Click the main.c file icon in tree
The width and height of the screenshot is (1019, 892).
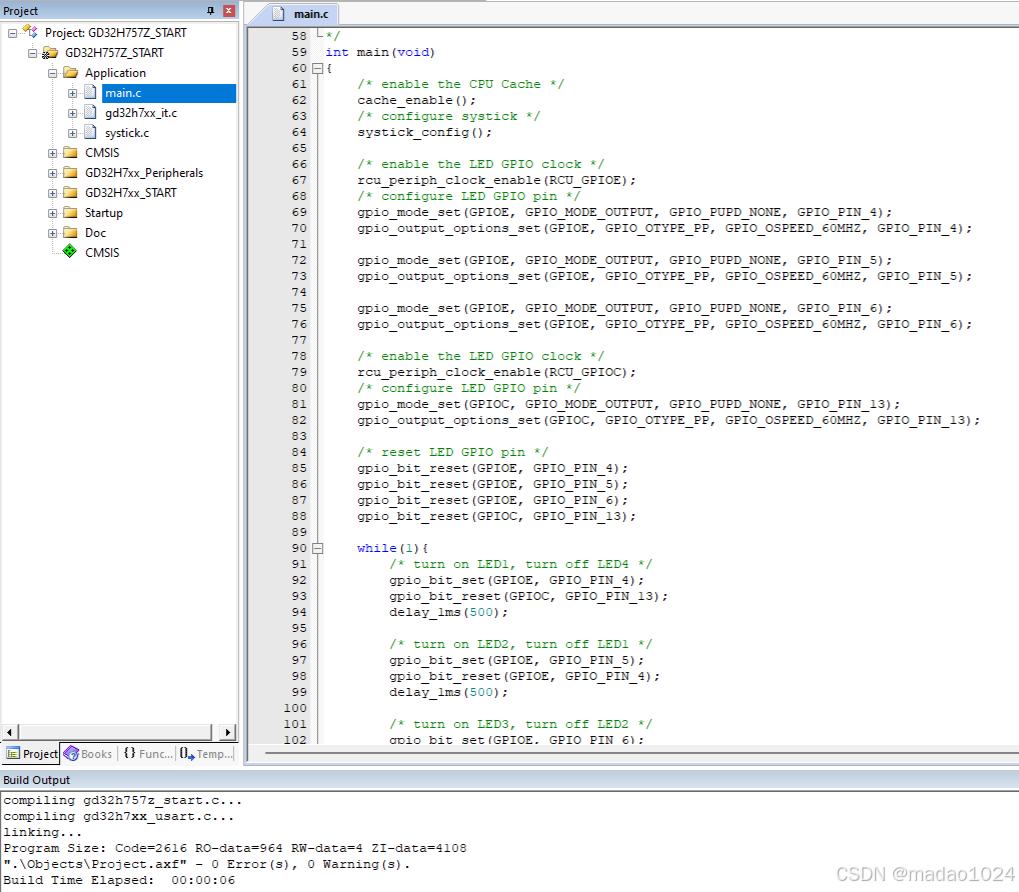click(x=90, y=92)
